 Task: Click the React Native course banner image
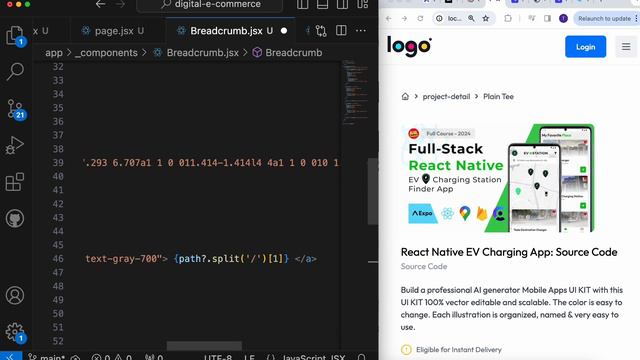pyautogui.click(x=498, y=178)
